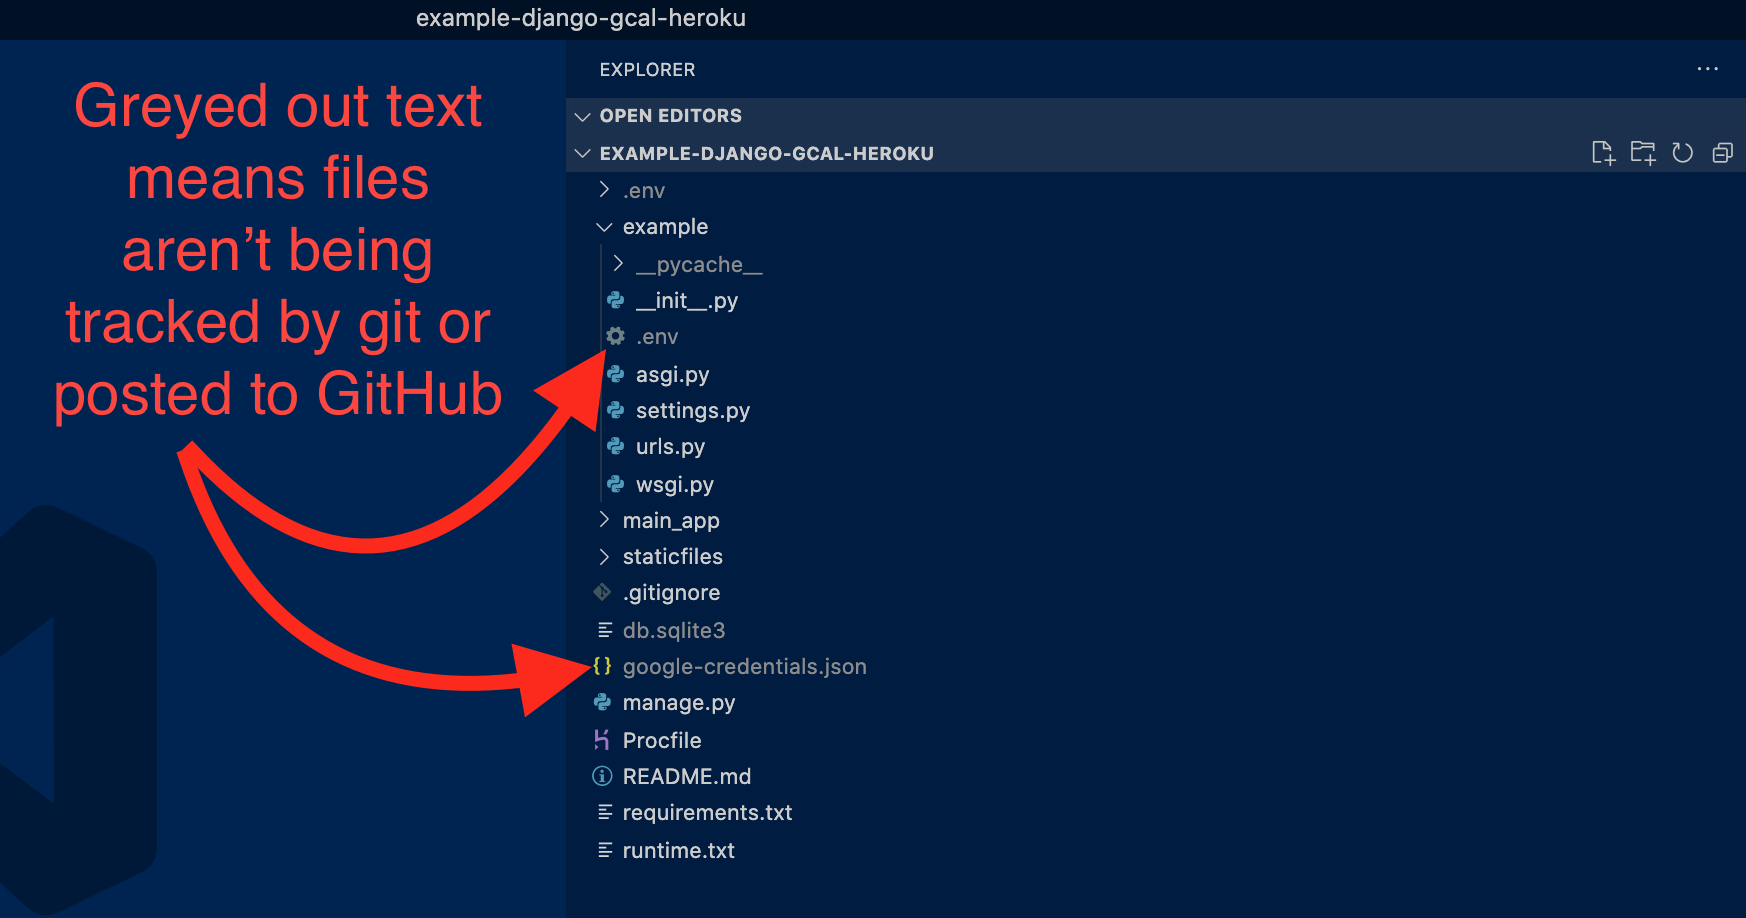Open the requirements.txt file
This screenshot has height=918, width=1746.
708,813
